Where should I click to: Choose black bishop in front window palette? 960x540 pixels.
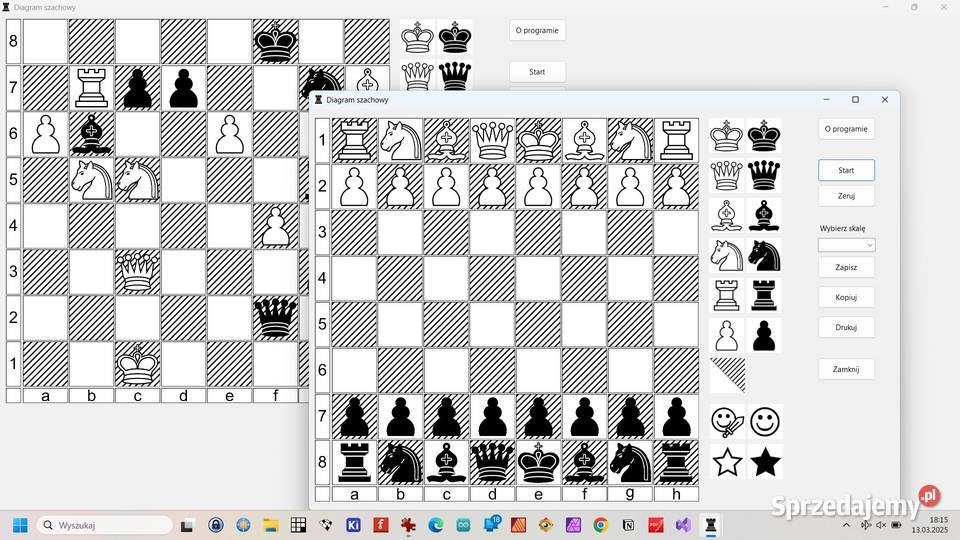764,216
